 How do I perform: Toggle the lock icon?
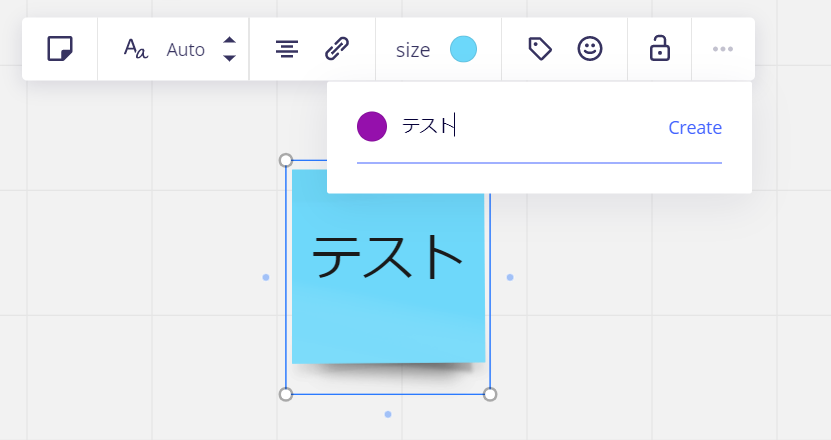click(x=659, y=49)
